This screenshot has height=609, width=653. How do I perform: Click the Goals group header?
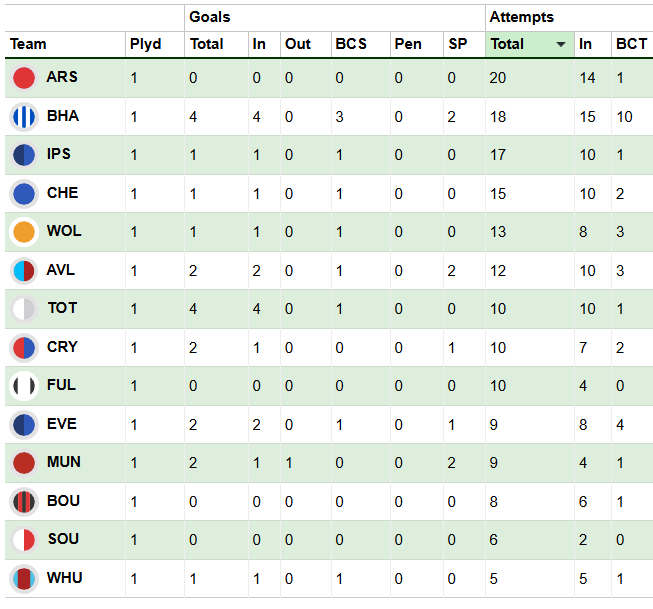209,17
